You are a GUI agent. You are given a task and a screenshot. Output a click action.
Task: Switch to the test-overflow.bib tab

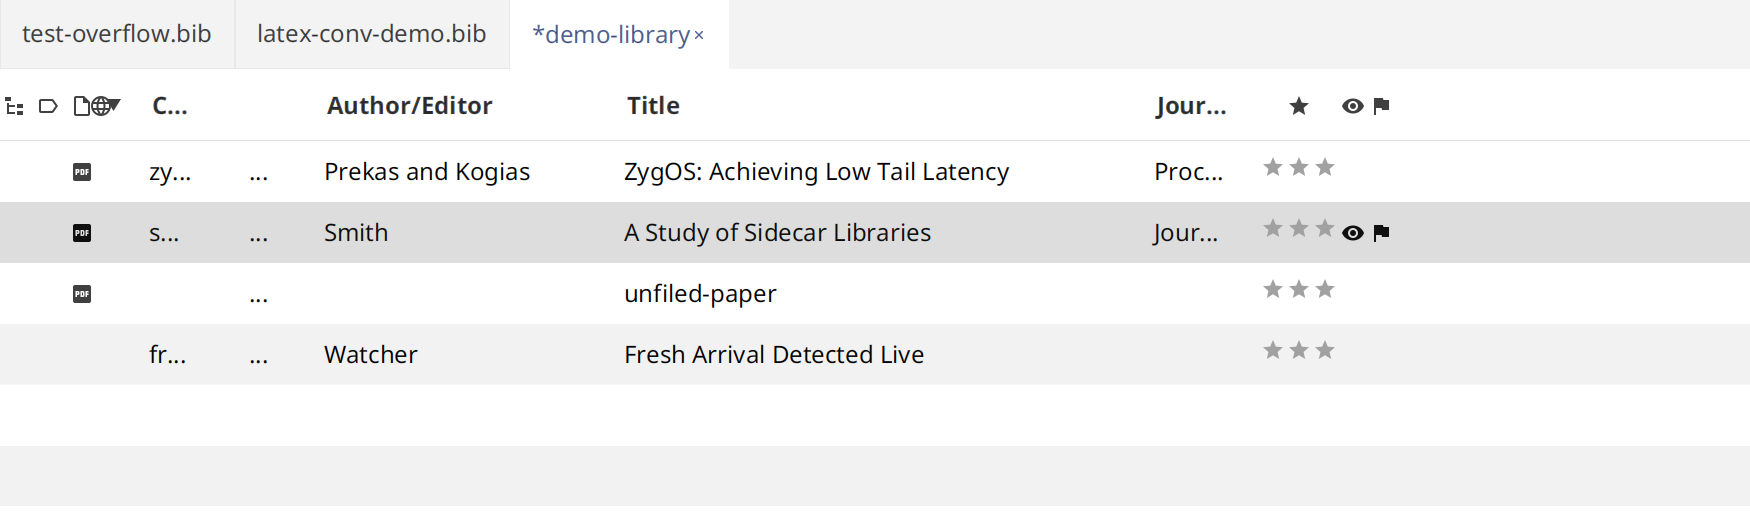(117, 34)
